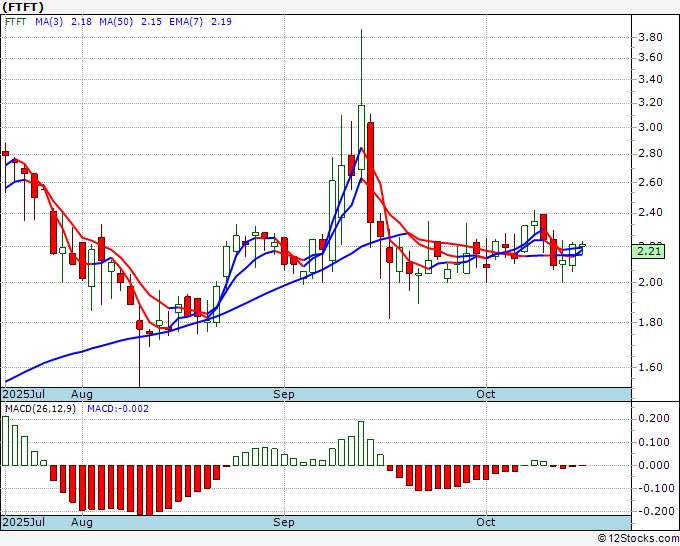Select Sep on the price chart timeline
Viewport: 680px width, 546px height.
click(285, 394)
